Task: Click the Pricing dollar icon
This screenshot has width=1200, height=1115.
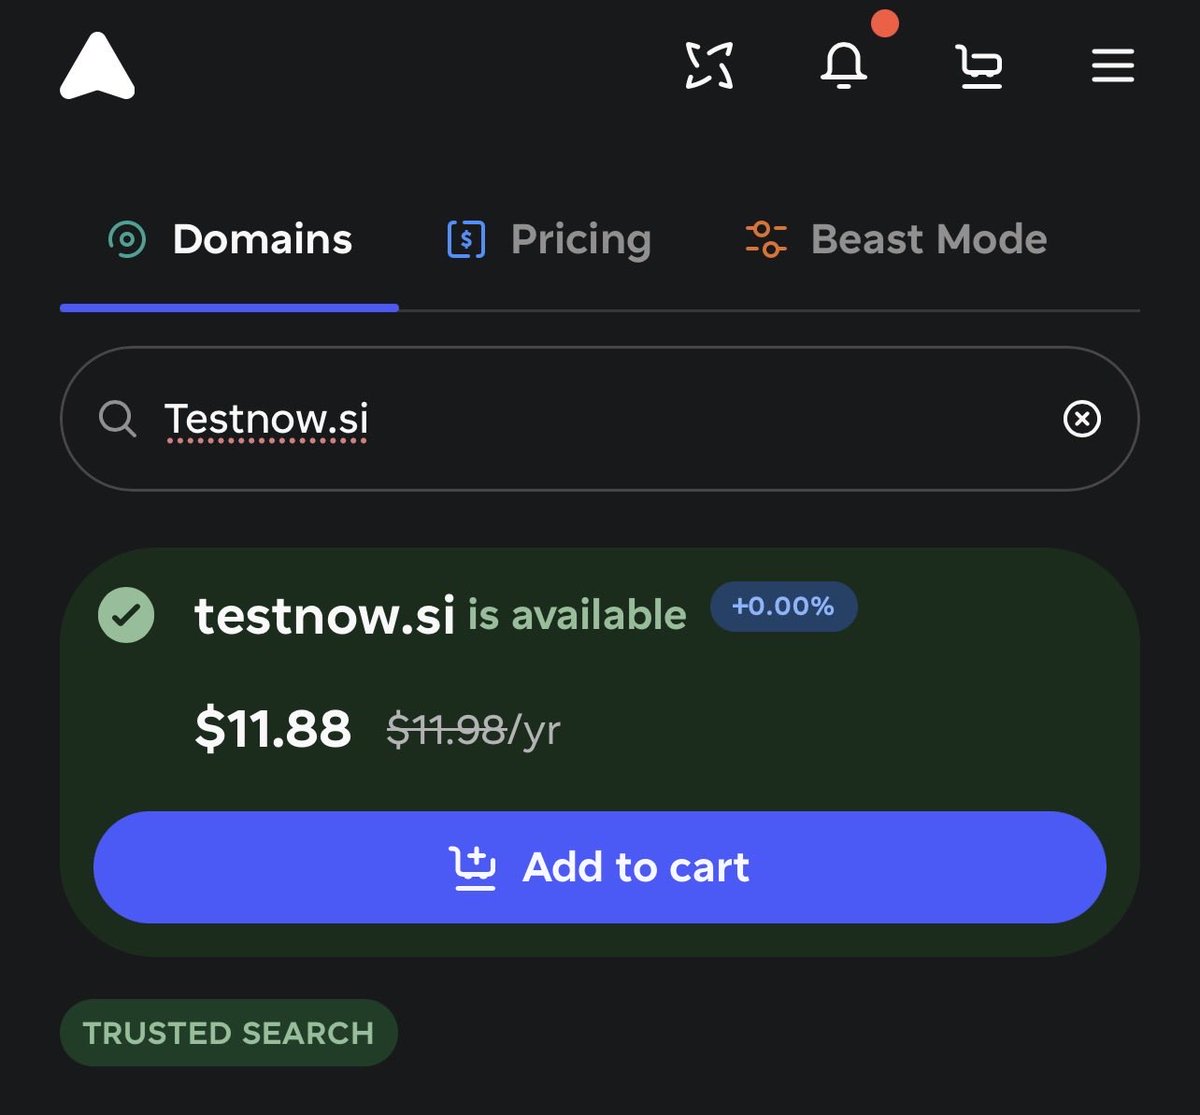Action: tap(466, 240)
